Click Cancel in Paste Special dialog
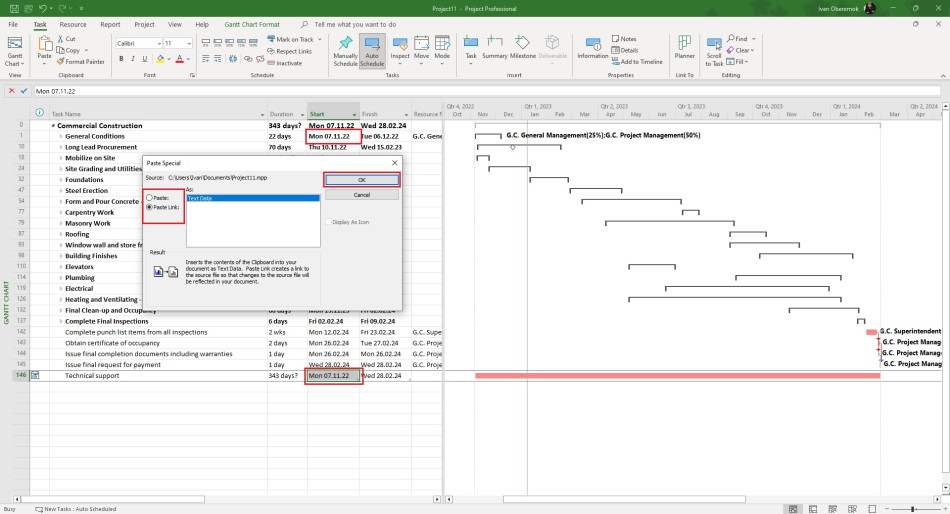 click(x=362, y=195)
